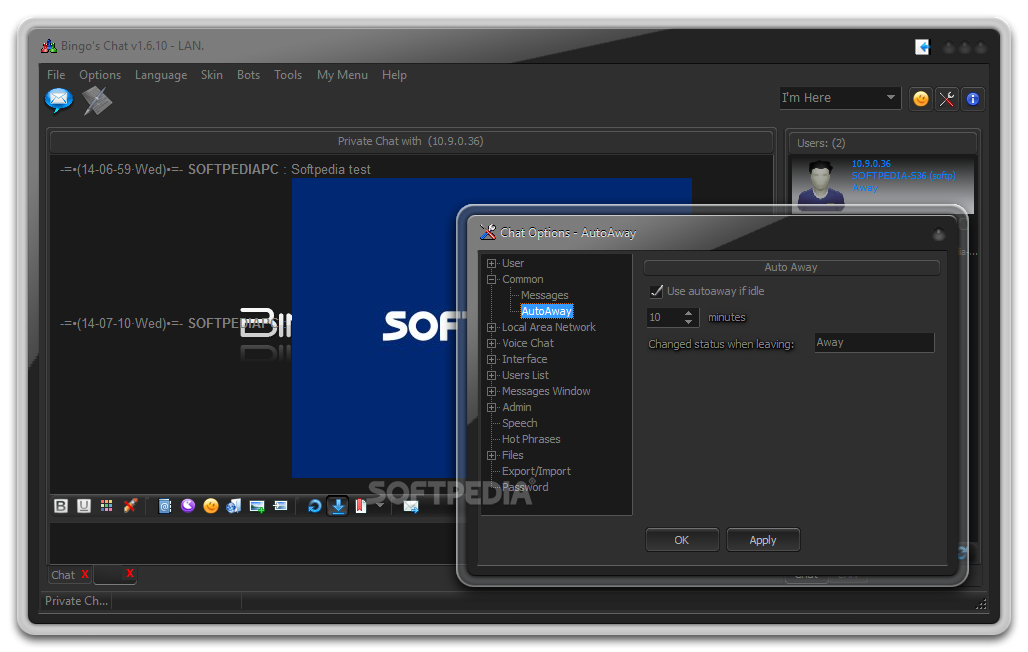The width and height of the screenshot is (1028, 652).
Task: Click the blue arrow icon in title bar
Action: (922, 47)
